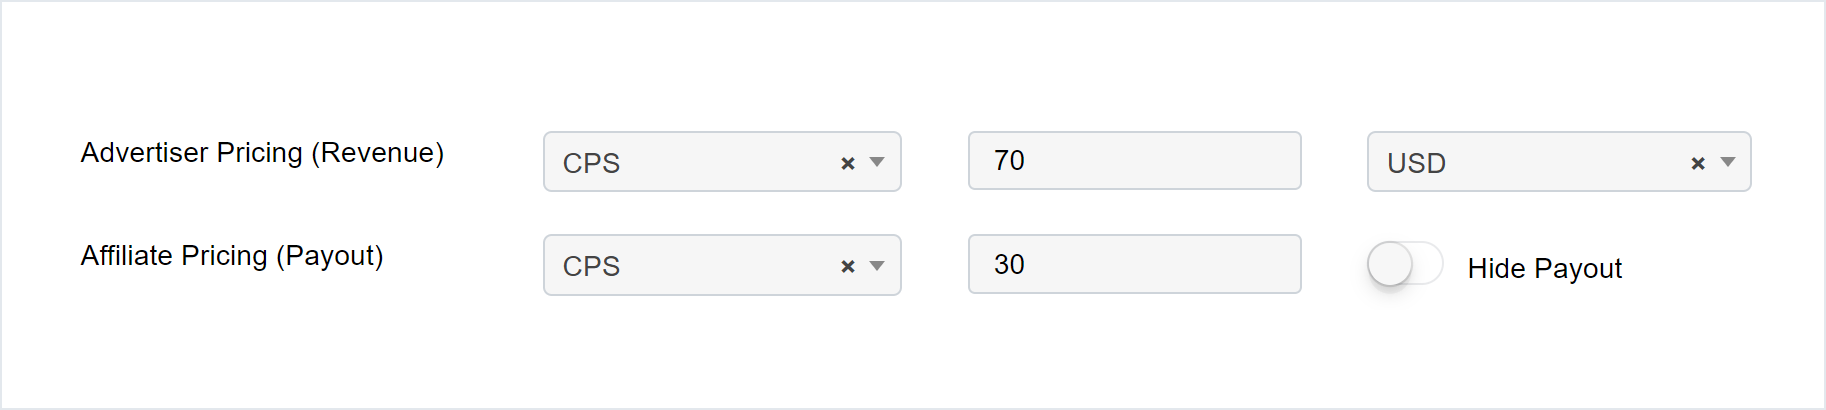Enable the Hide Payout switch
The width and height of the screenshot is (1826, 410).
(x=1405, y=265)
